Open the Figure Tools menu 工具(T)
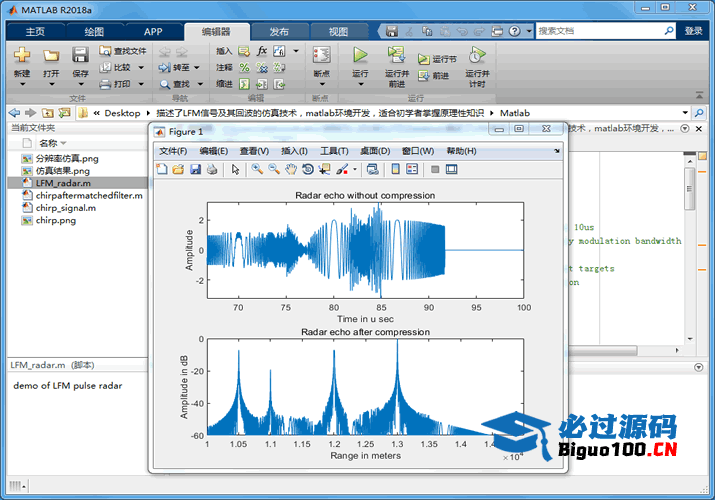The width and height of the screenshot is (715, 500). coord(334,151)
